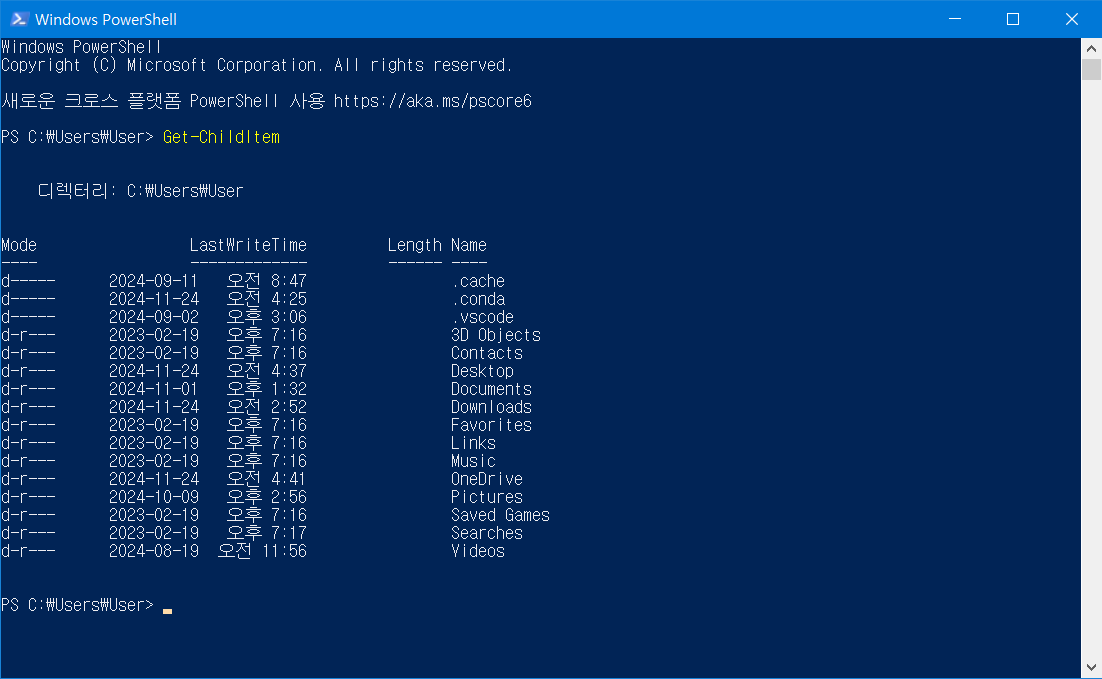The width and height of the screenshot is (1102, 679).
Task: Click the PowerShell icon in the title bar
Action: 20,19
